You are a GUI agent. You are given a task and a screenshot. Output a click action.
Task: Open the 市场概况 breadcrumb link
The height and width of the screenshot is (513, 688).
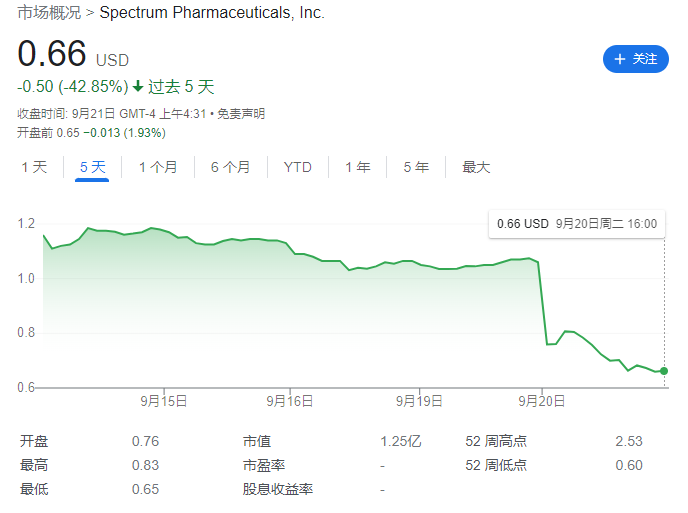pyautogui.click(x=49, y=13)
